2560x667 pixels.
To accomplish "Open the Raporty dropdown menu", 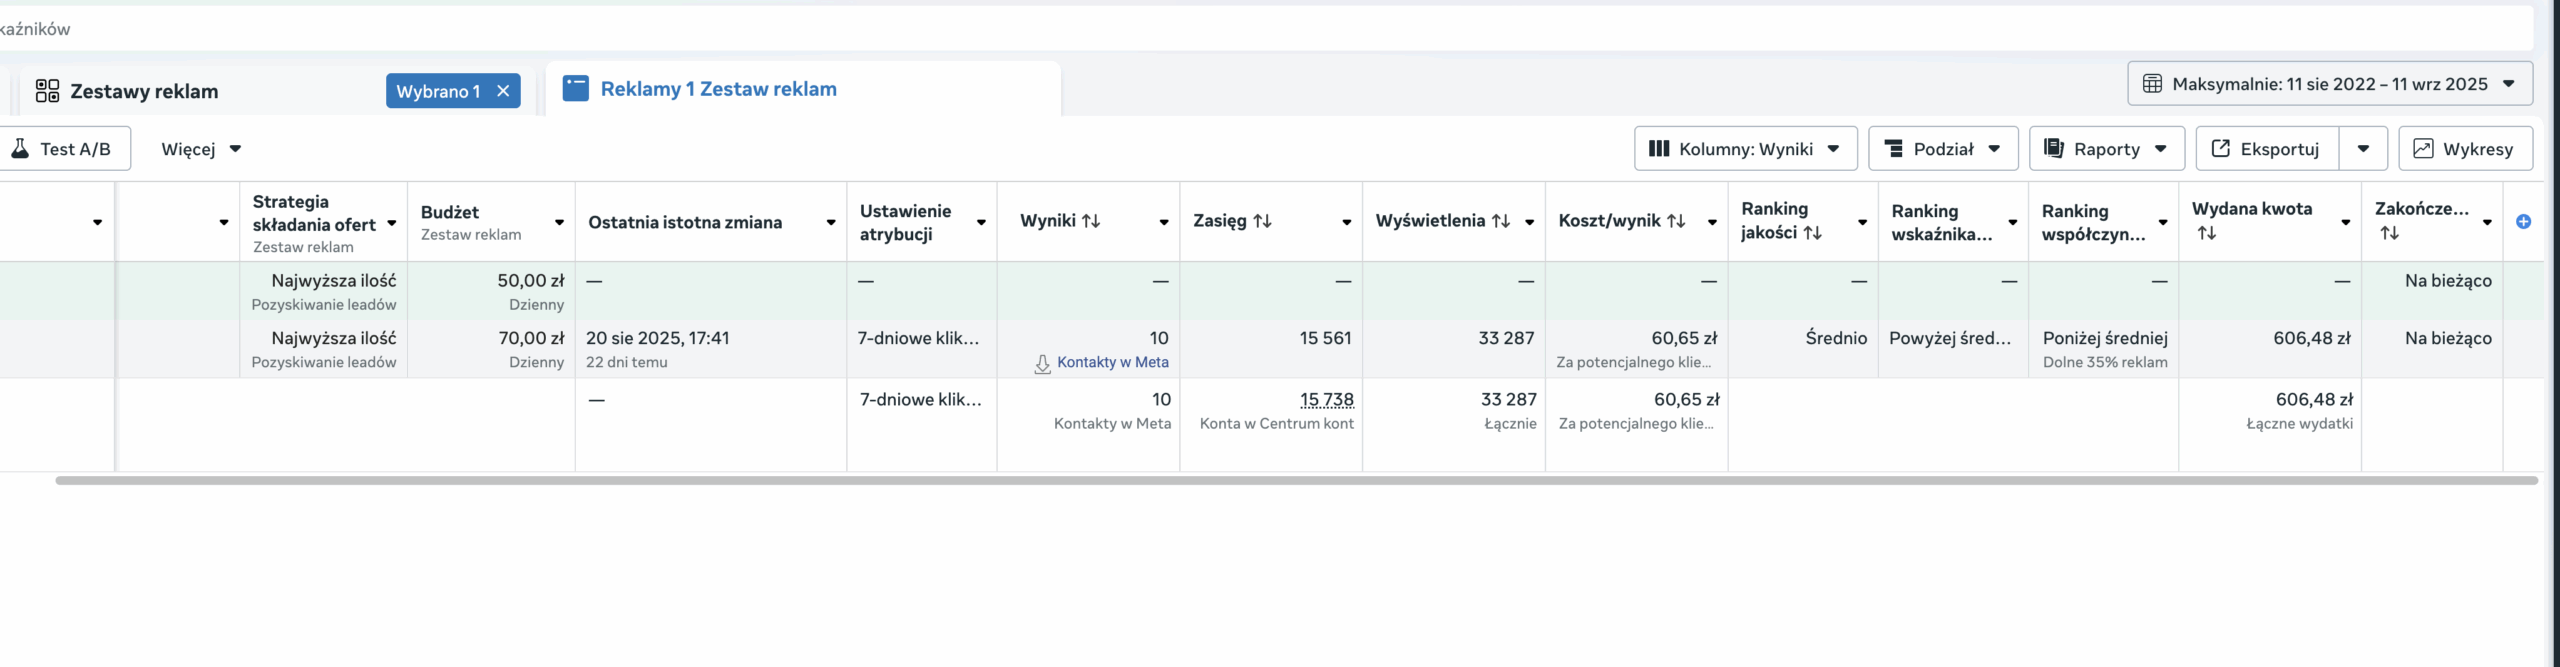I will [2106, 149].
